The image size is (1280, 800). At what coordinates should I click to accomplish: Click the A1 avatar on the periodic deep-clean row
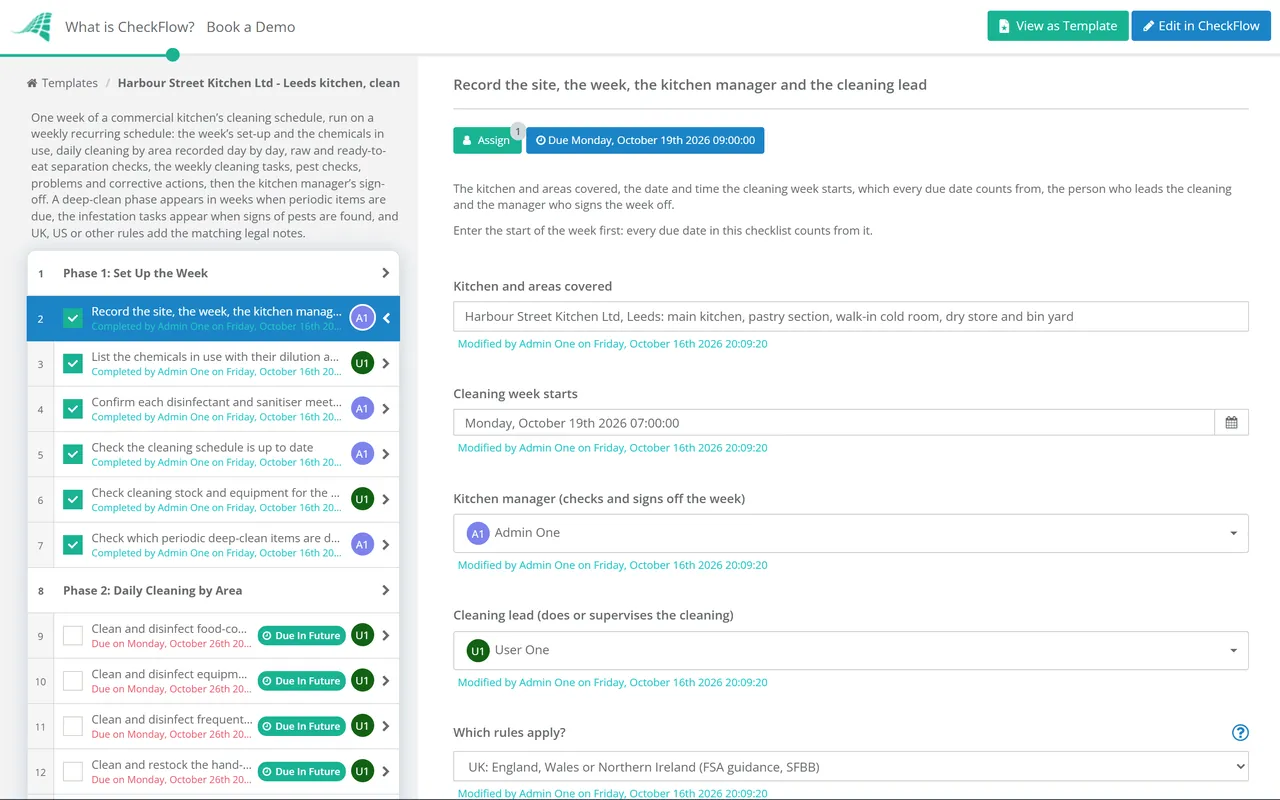(362, 544)
